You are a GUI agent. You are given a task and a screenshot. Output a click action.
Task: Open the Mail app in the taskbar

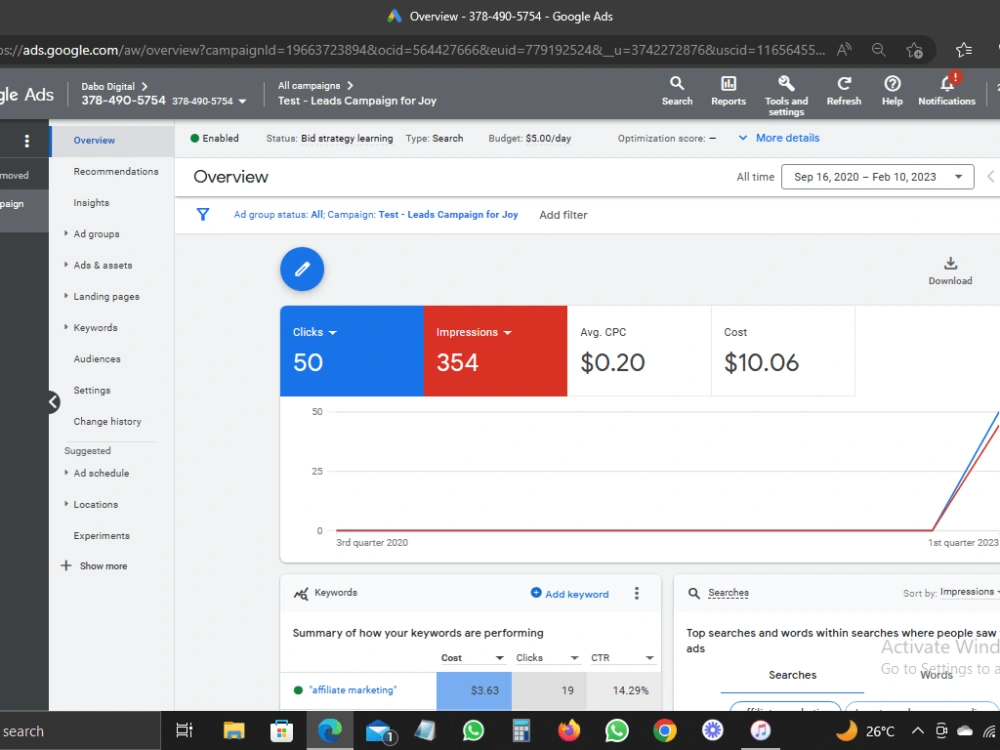[x=381, y=731]
